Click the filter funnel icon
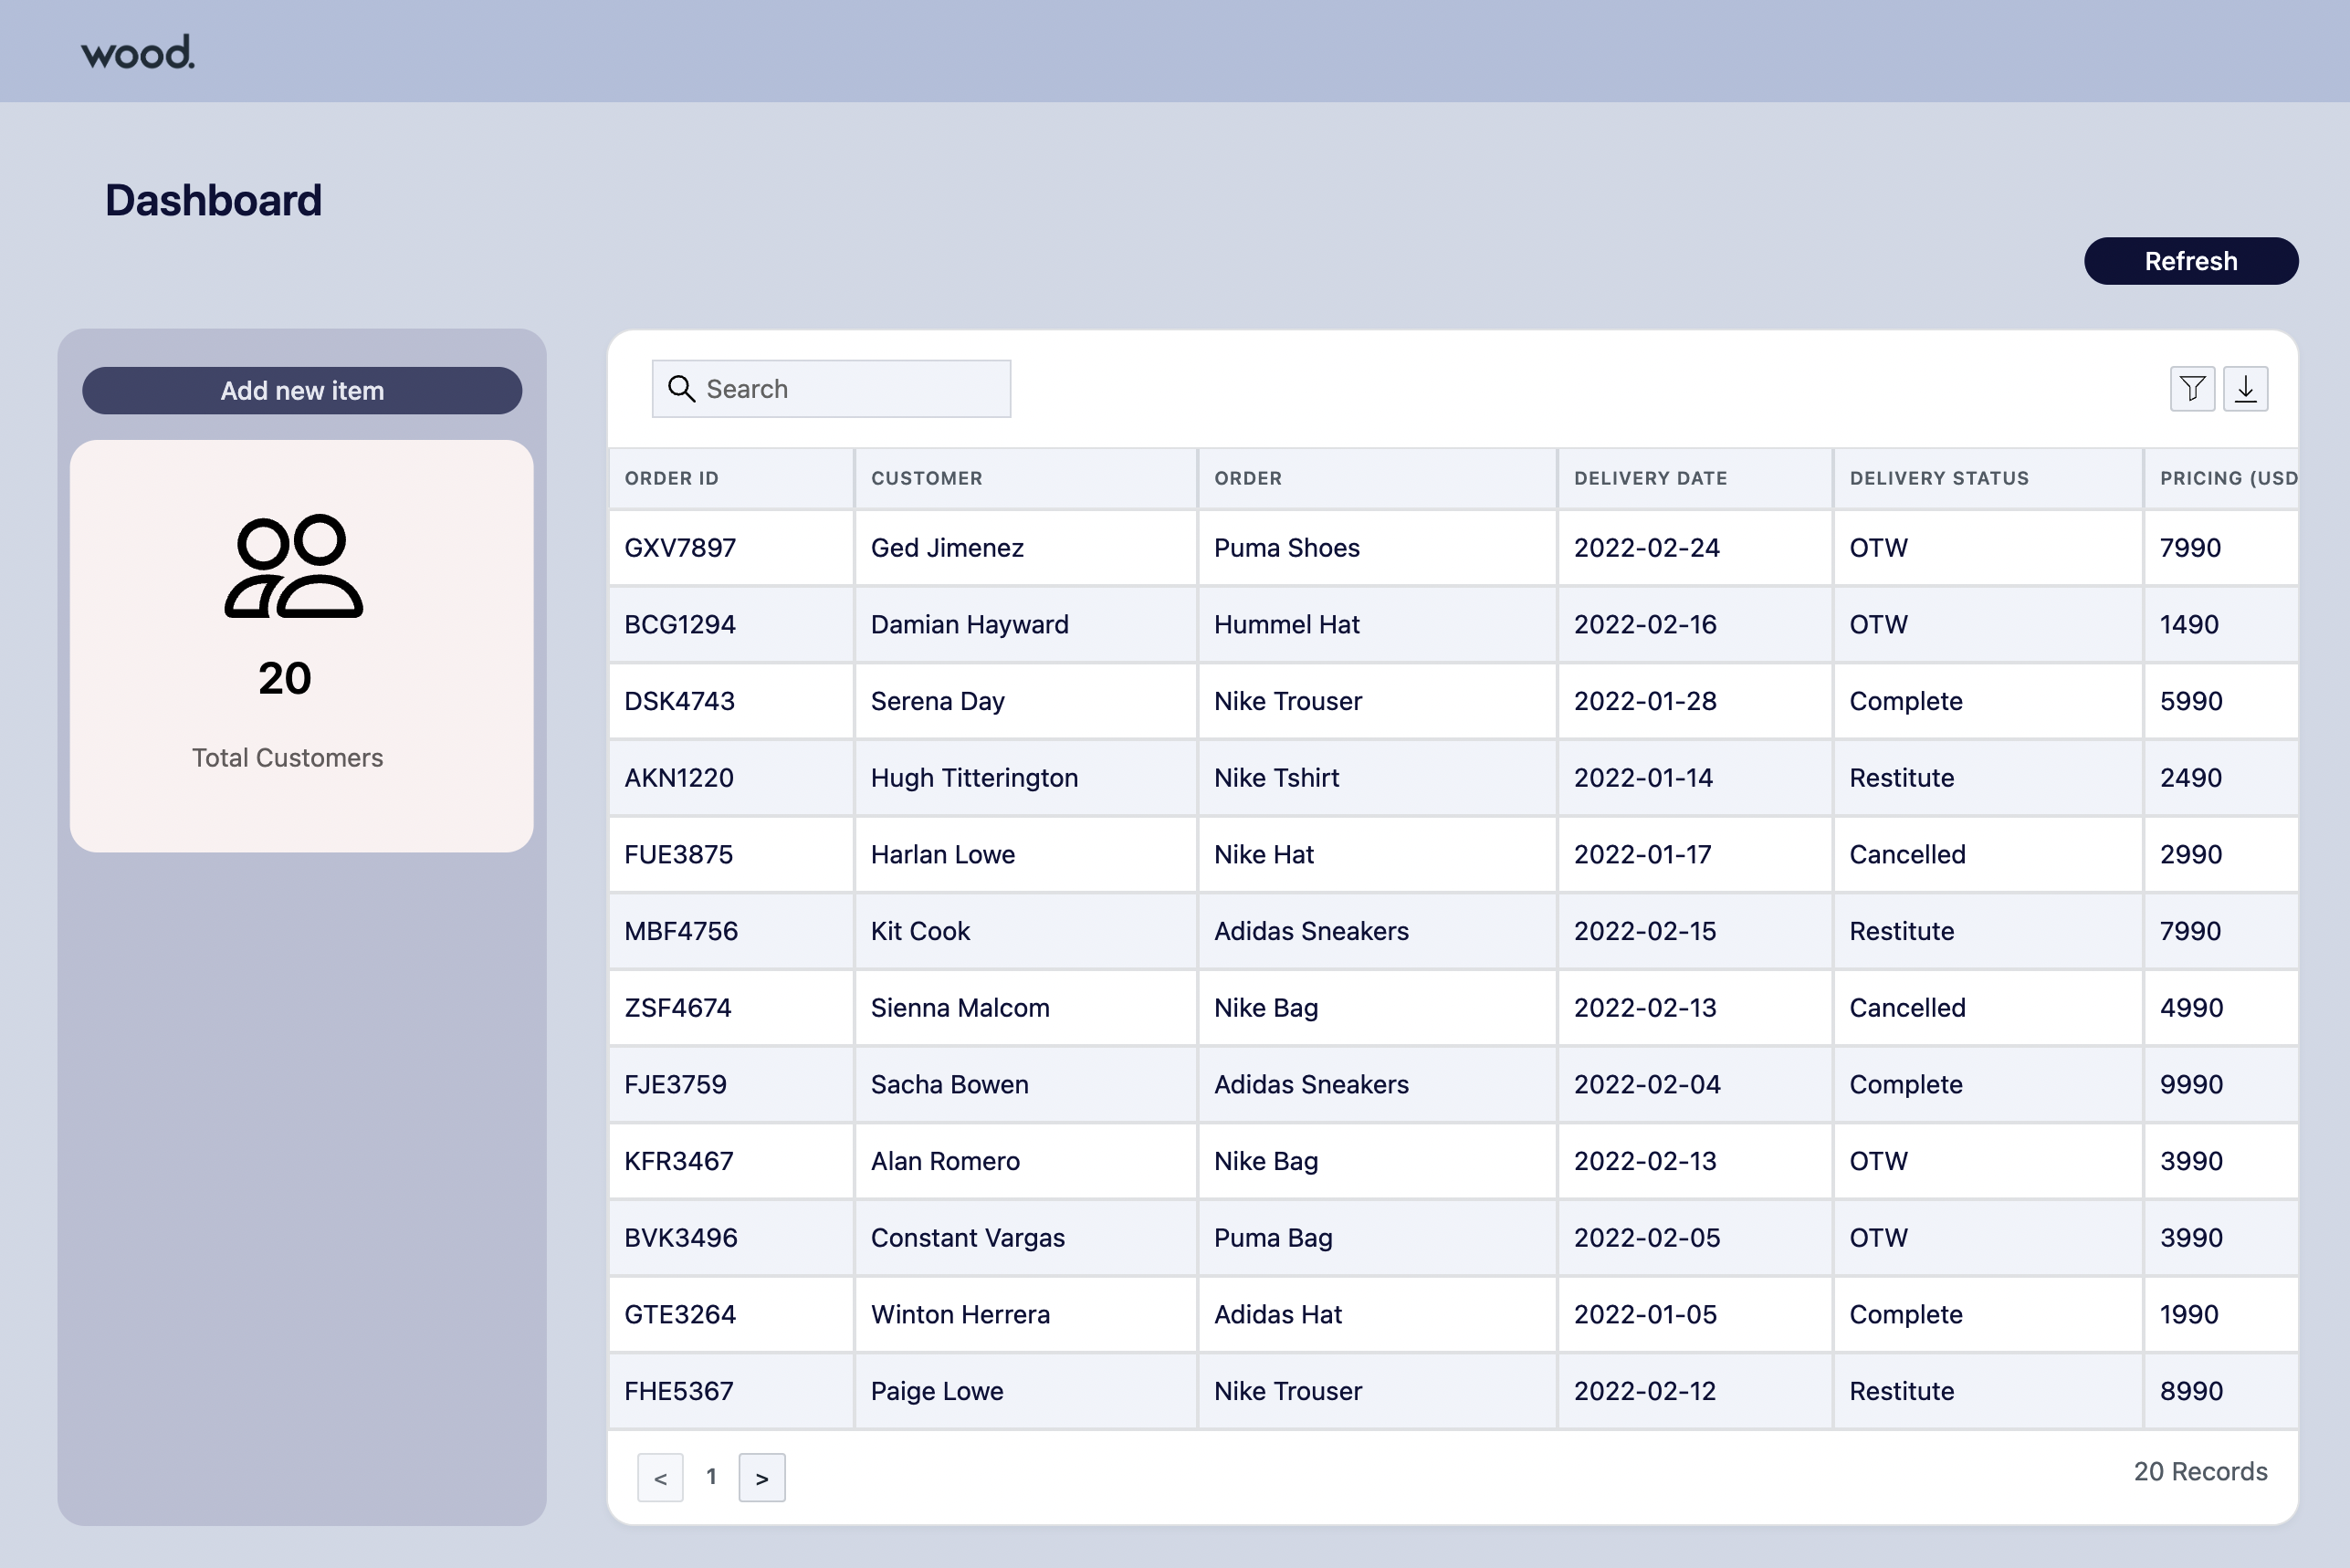Image resolution: width=2350 pixels, height=1568 pixels. point(2191,389)
